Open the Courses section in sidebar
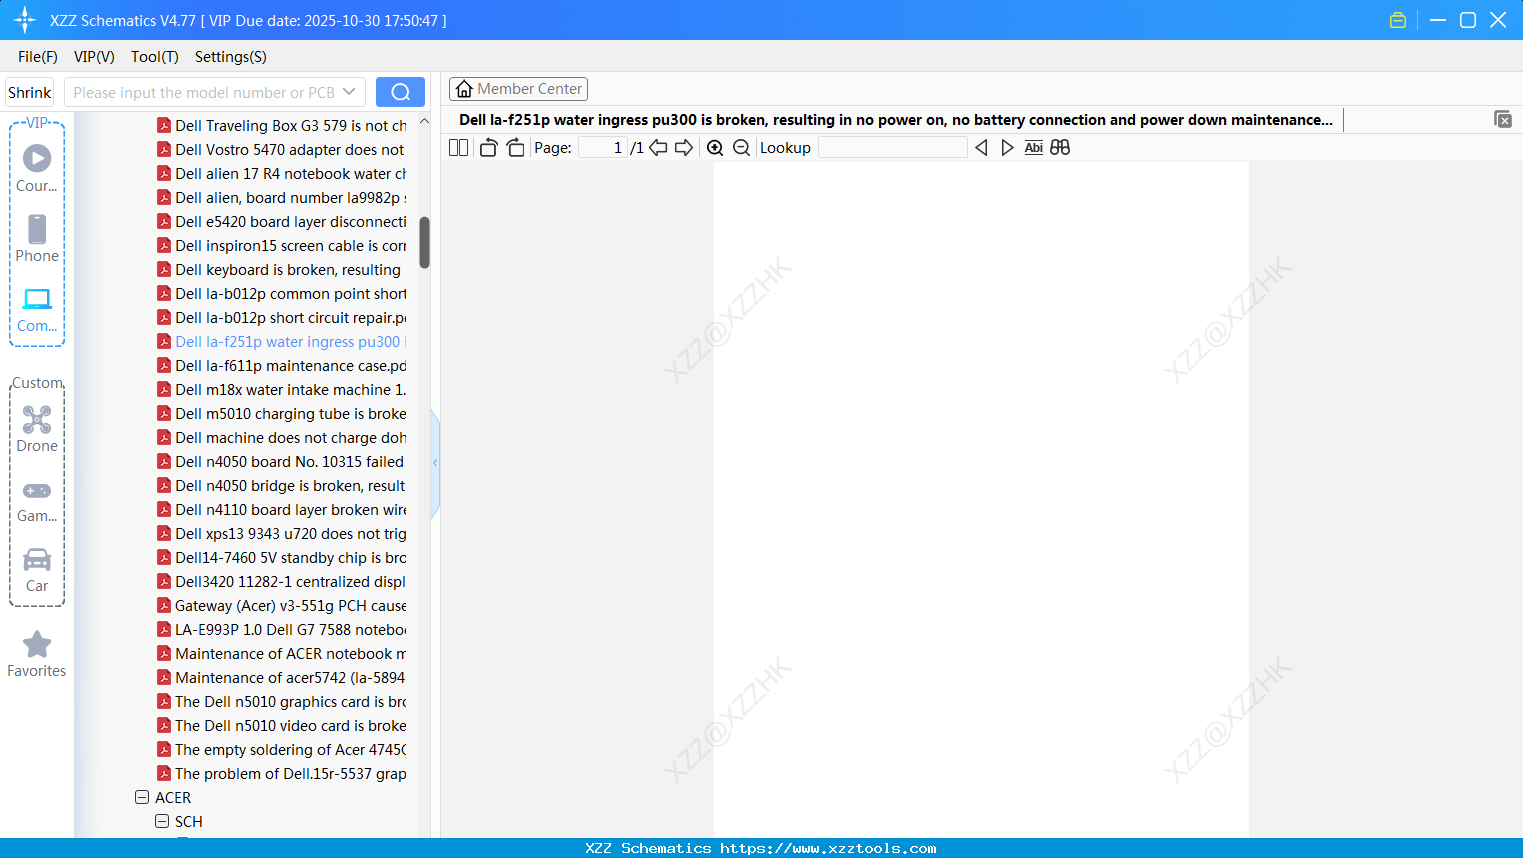The width and height of the screenshot is (1523, 858). [x=37, y=169]
